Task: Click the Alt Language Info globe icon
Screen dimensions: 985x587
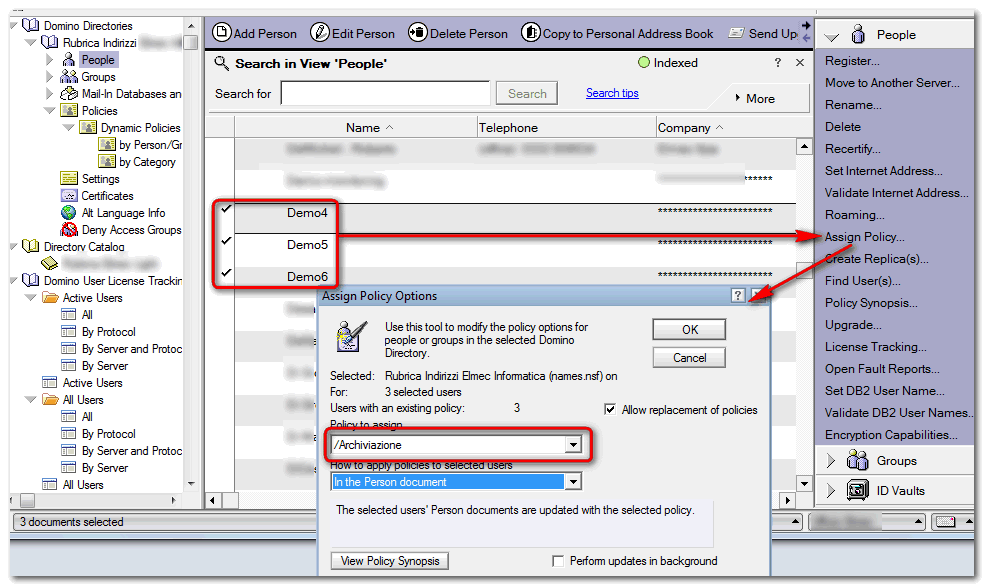Action: pyautogui.click(x=68, y=212)
